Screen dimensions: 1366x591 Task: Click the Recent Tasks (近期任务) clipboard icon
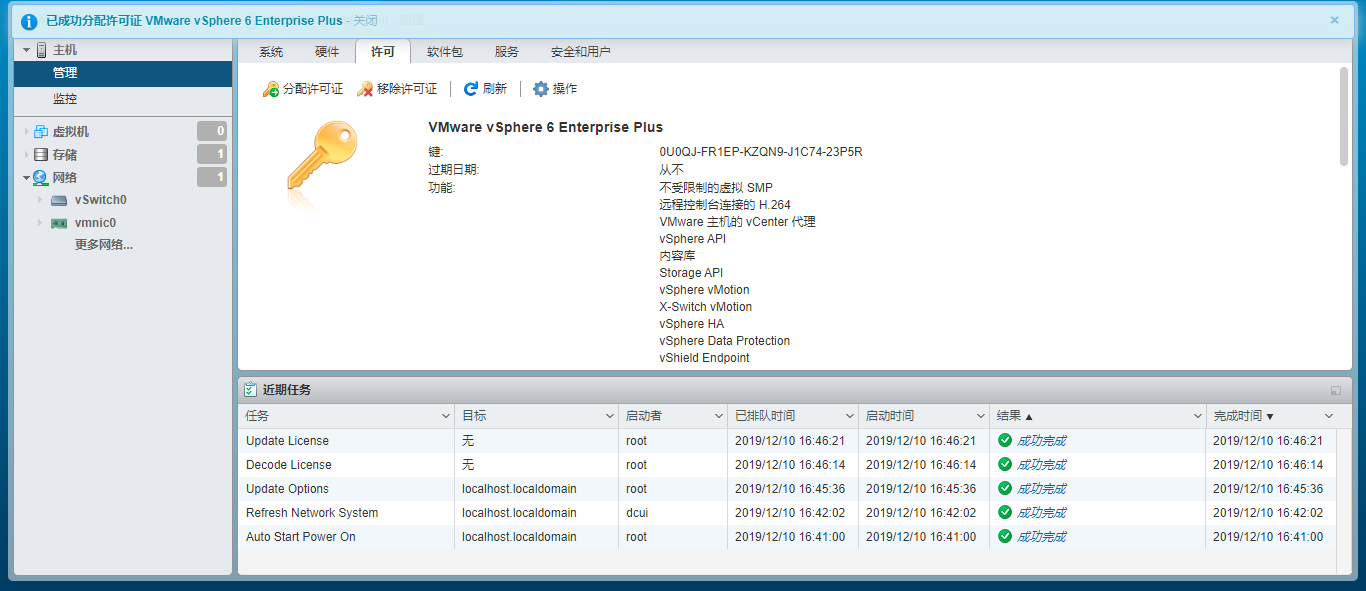[x=251, y=390]
